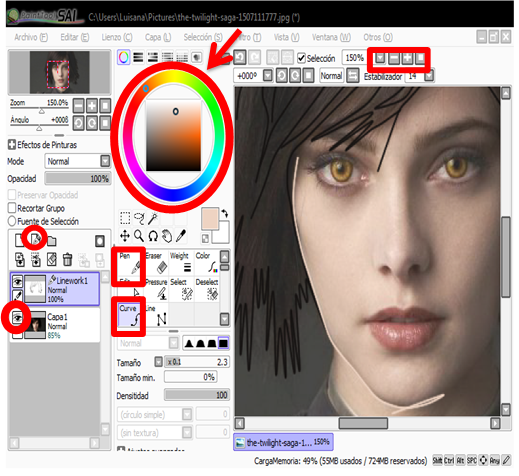Hide the Linework1 layer with its eye icon
Screen dimensions: 519x476
pyautogui.click(x=17, y=282)
